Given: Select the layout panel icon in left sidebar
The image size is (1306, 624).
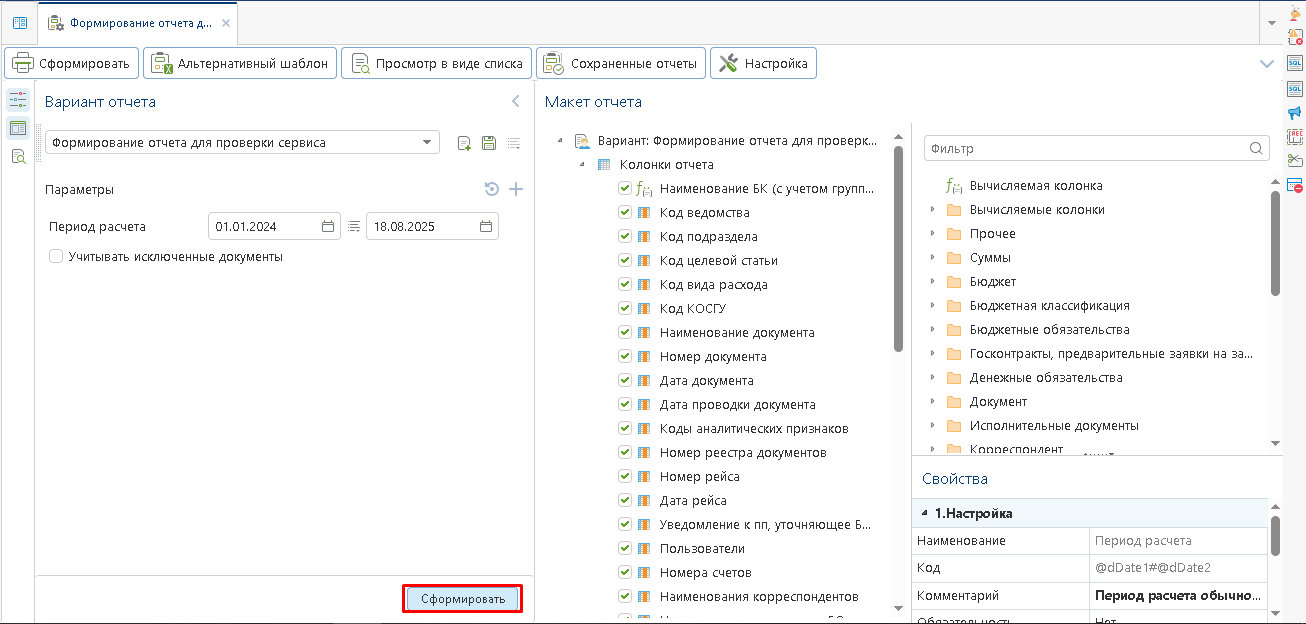Looking at the screenshot, I should click(x=18, y=128).
